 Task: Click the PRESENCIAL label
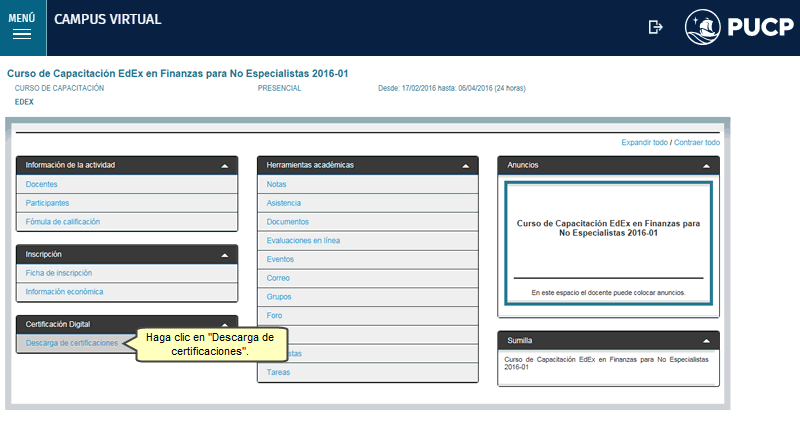pos(279,88)
